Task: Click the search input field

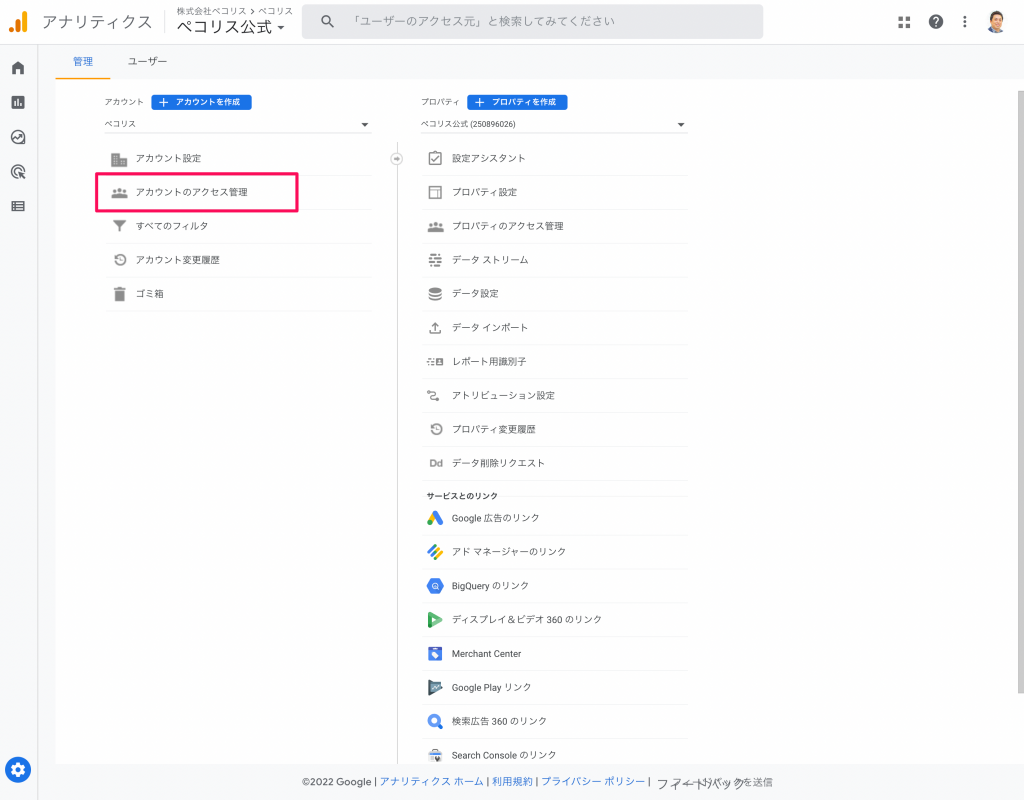Action: (532, 22)
